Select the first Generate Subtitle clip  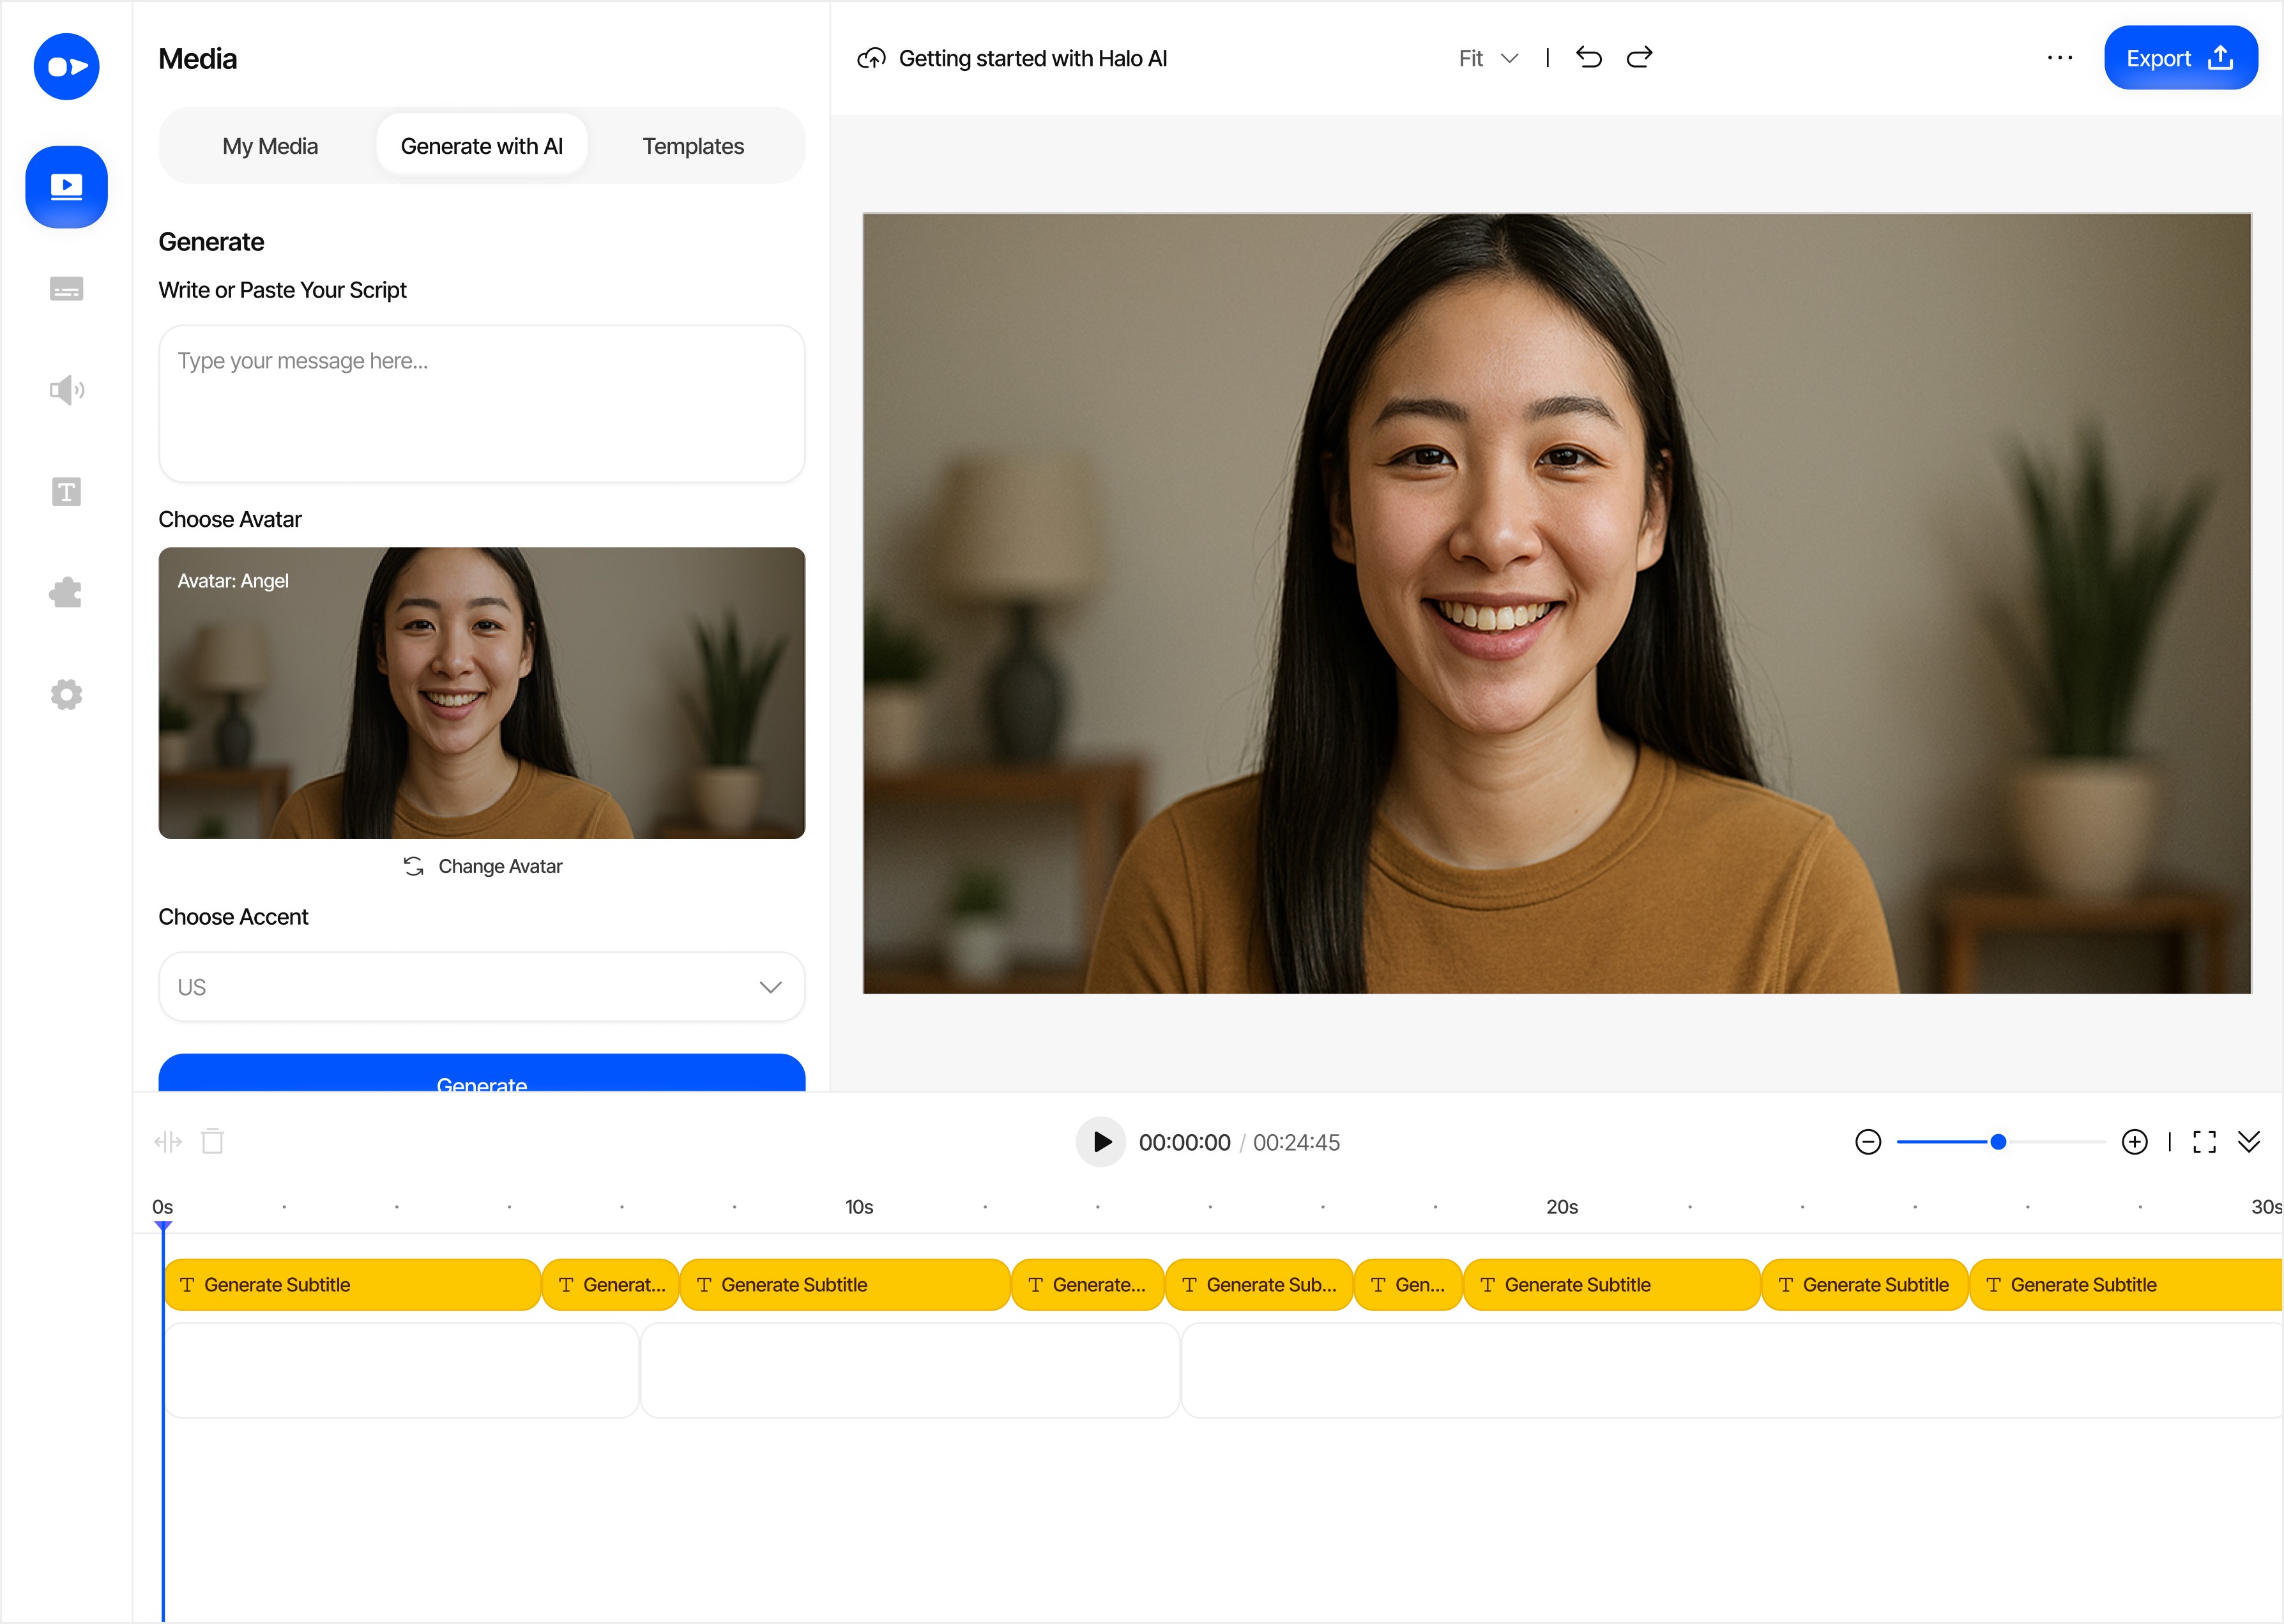352,1285
